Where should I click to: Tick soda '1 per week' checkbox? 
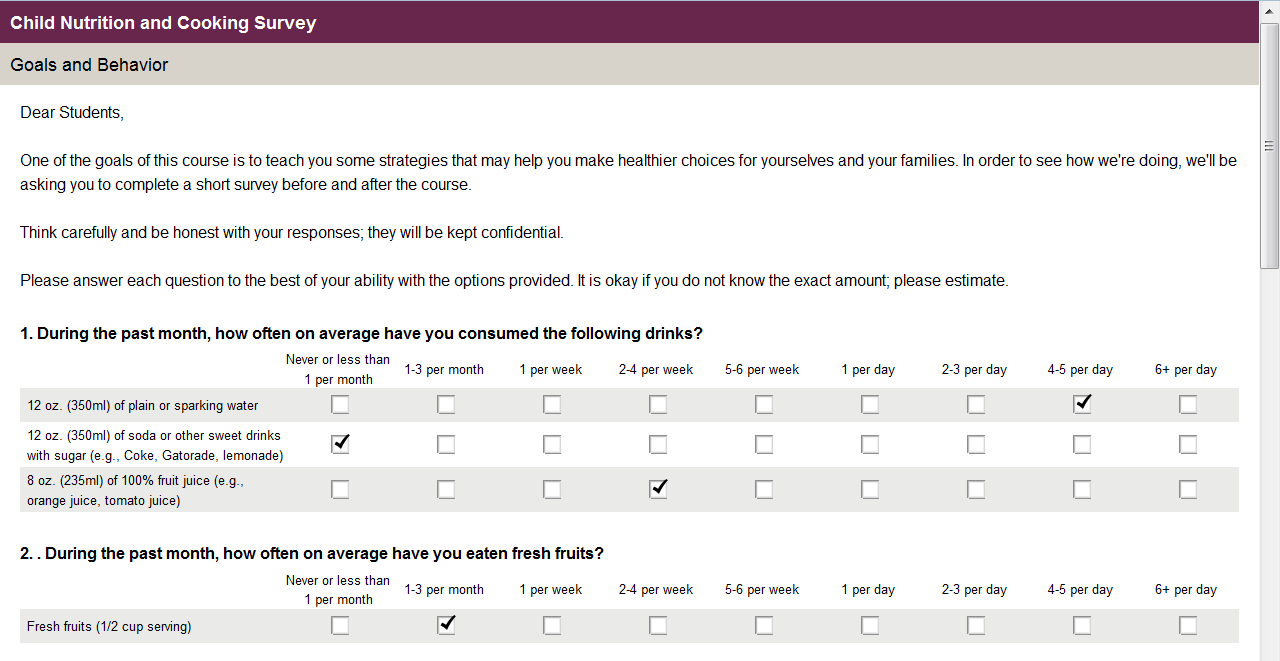[x=552, y=444]
